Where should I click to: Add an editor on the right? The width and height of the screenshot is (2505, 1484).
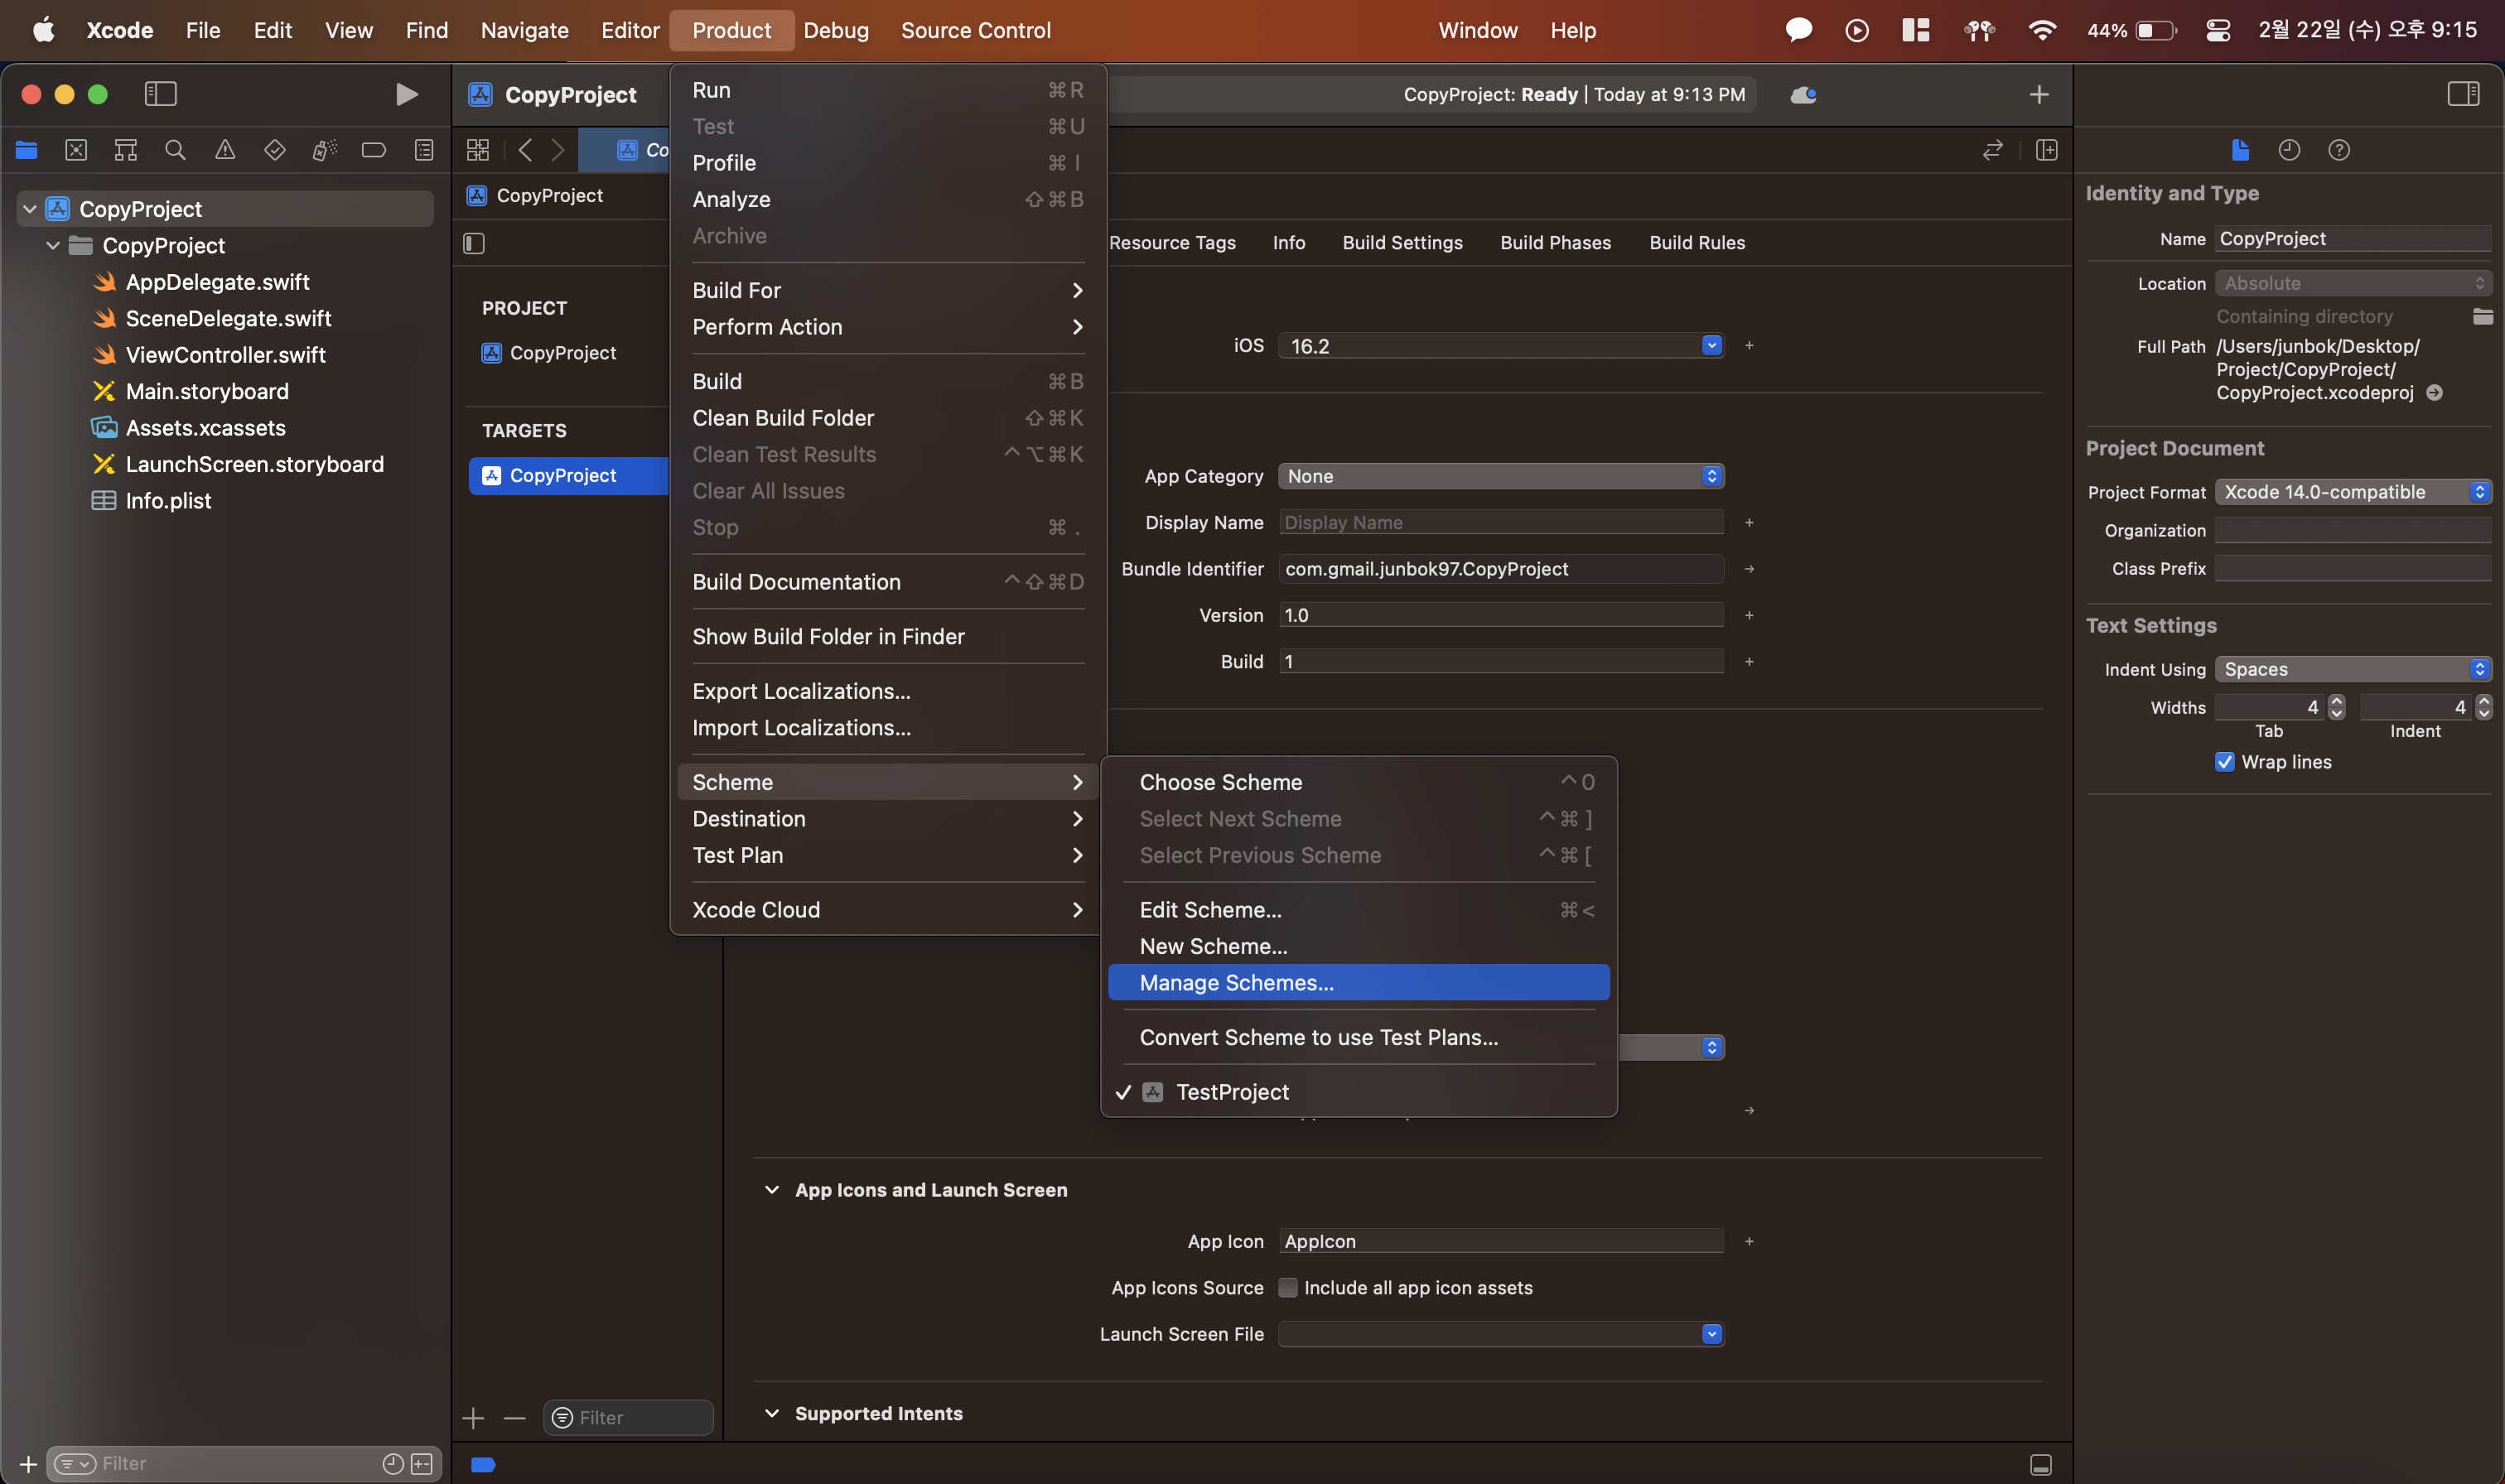pyautogui.click(x=2046, y=150)
